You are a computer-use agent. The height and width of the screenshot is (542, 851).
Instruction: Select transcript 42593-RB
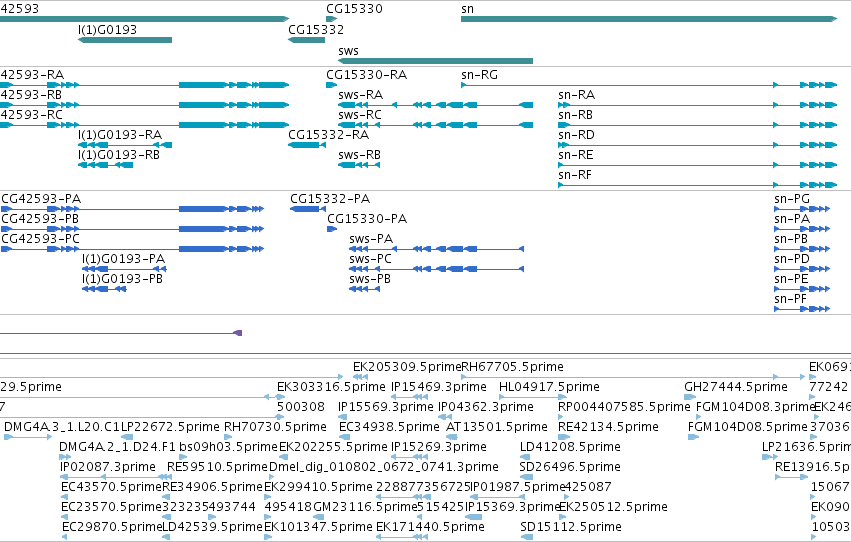144,105
